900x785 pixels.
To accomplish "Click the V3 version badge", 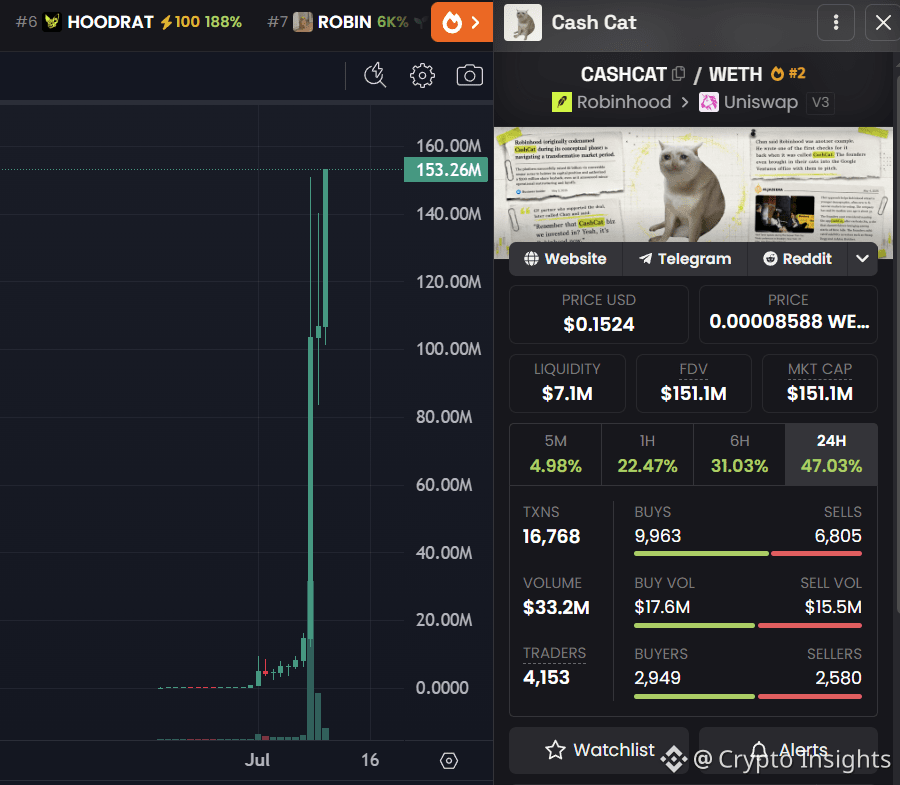I will [x=820, y=102].
